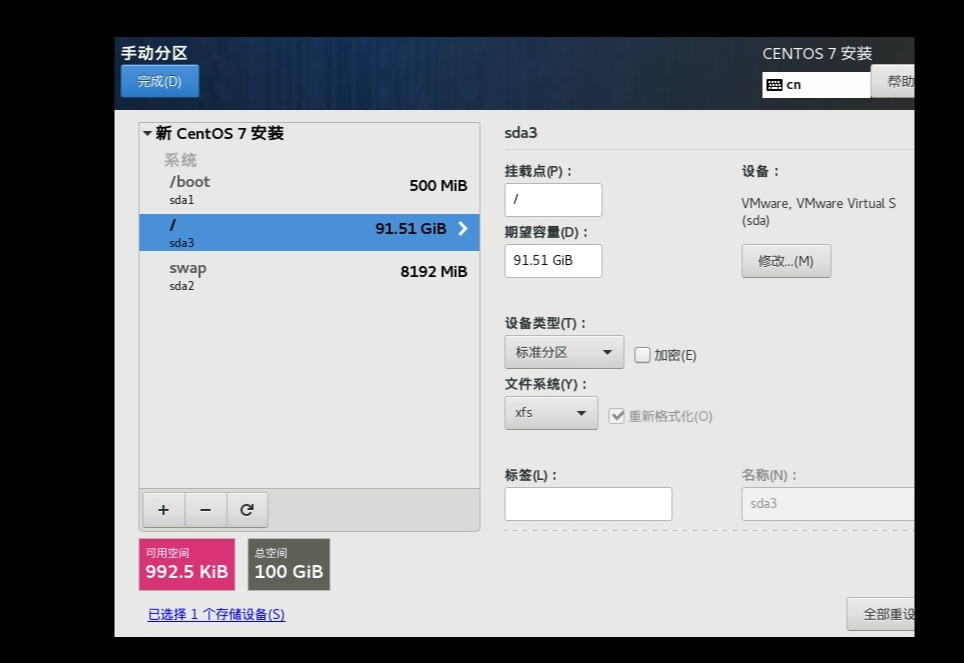Image resolution: width=964 pixels, height=663 pixels.
Task: Click the 挂载点(P) mount point field
Action: 553,199
